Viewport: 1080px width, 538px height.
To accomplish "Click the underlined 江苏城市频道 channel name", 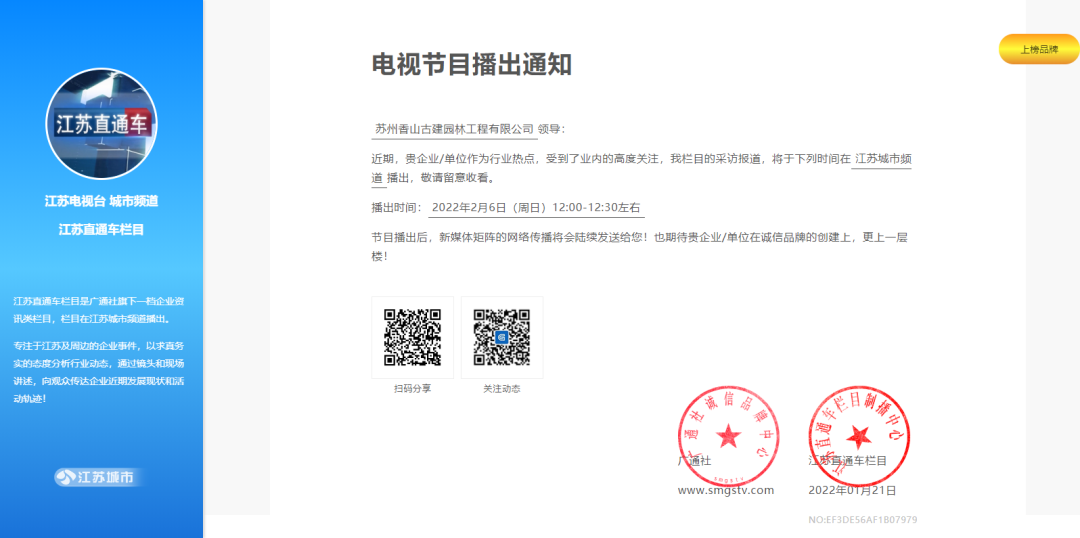I will 881,159.
